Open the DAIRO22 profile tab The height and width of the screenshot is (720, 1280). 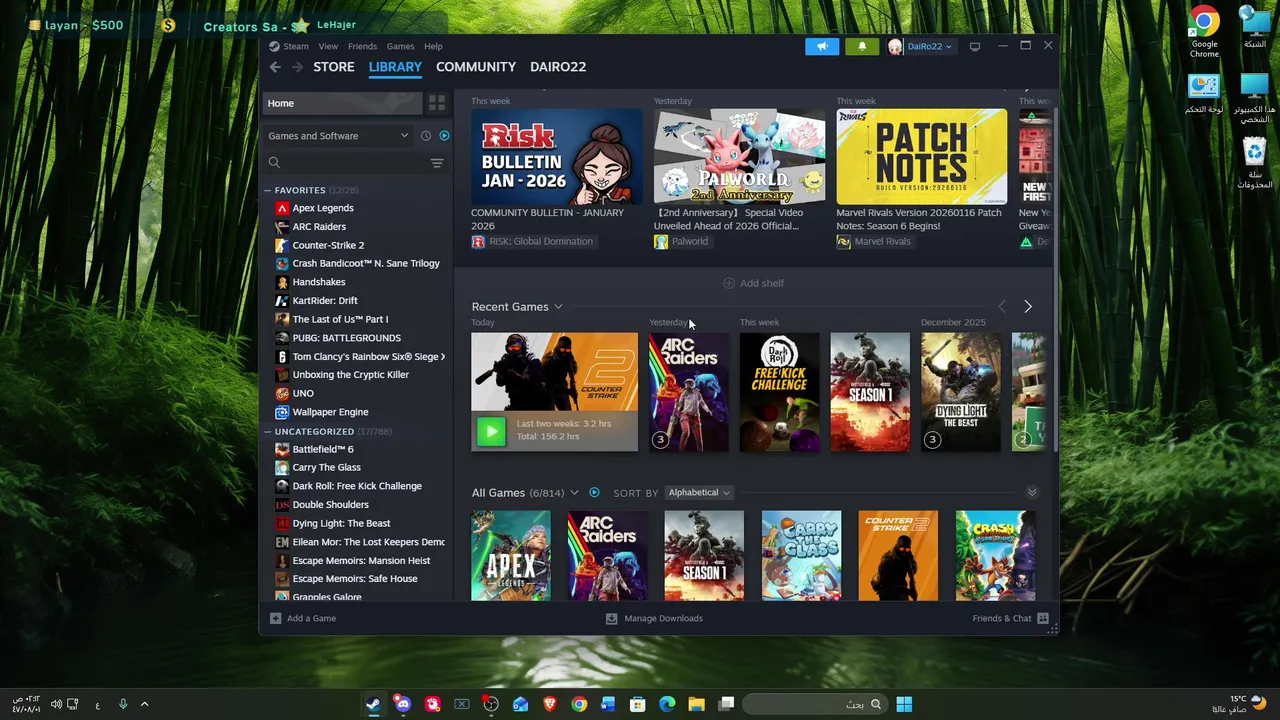[558, 67]
